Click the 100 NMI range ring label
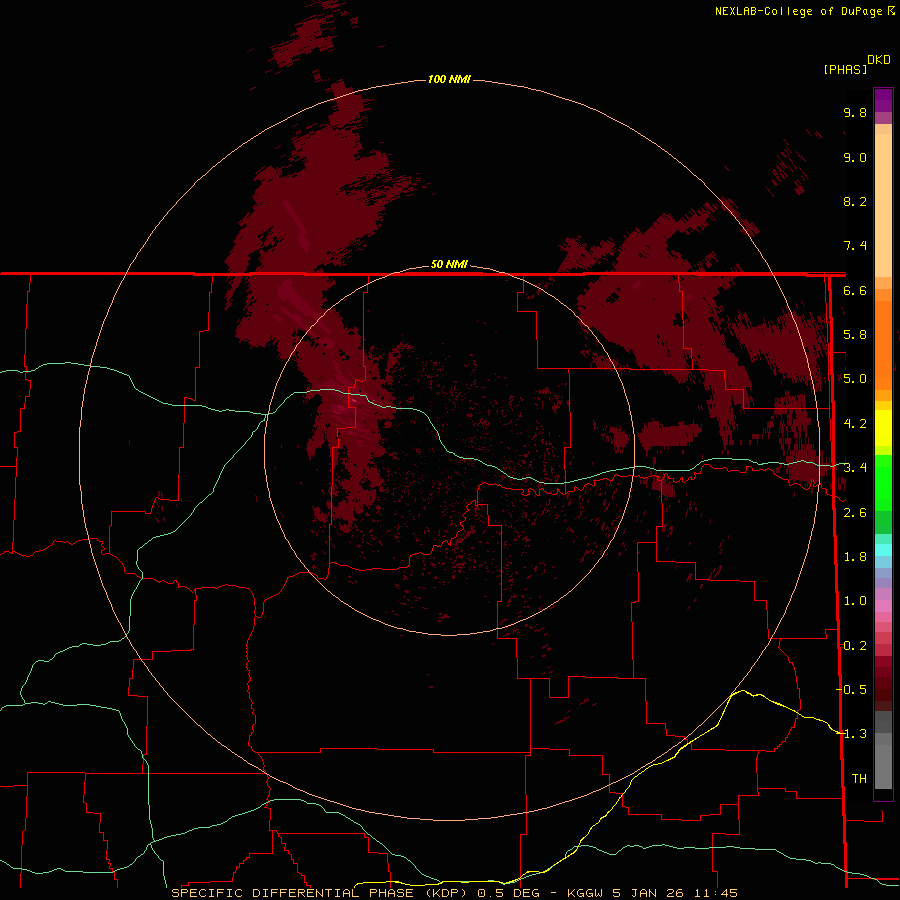 [449, 79]
